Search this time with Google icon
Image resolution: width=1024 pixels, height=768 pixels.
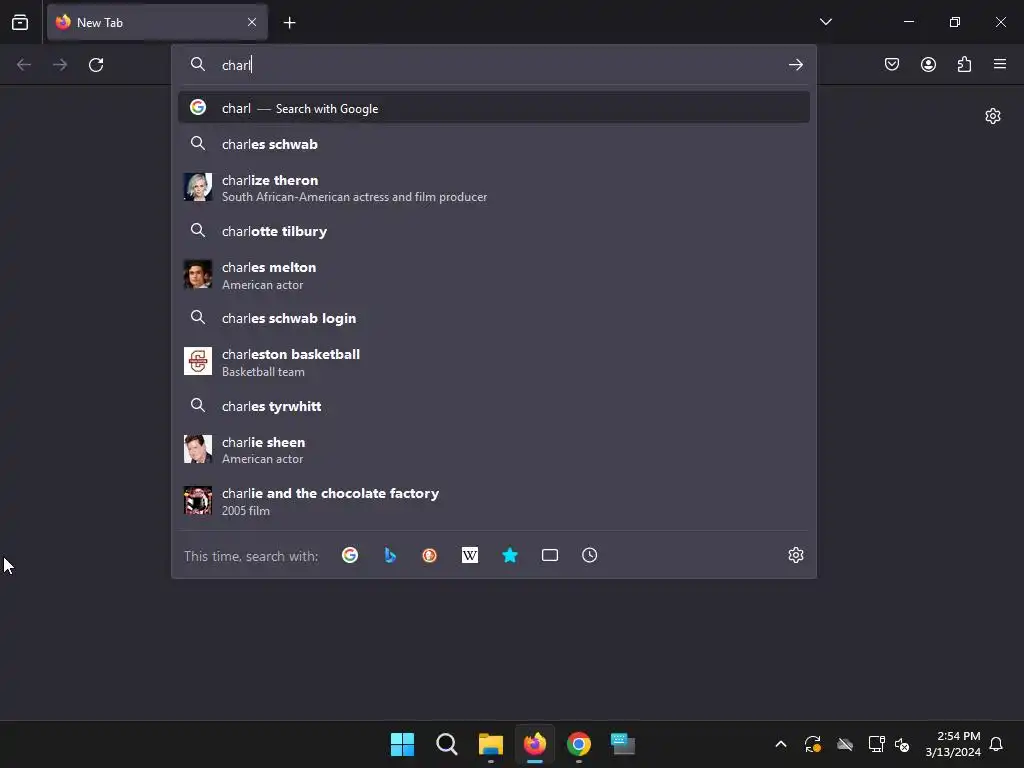click(350, 555)
